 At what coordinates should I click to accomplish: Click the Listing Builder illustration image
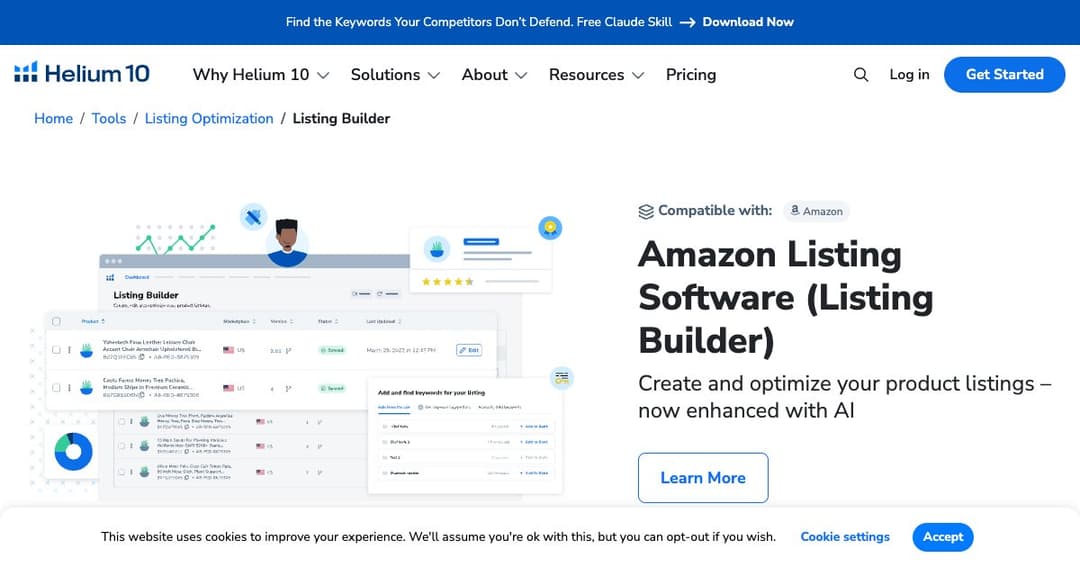click(303, 351)
